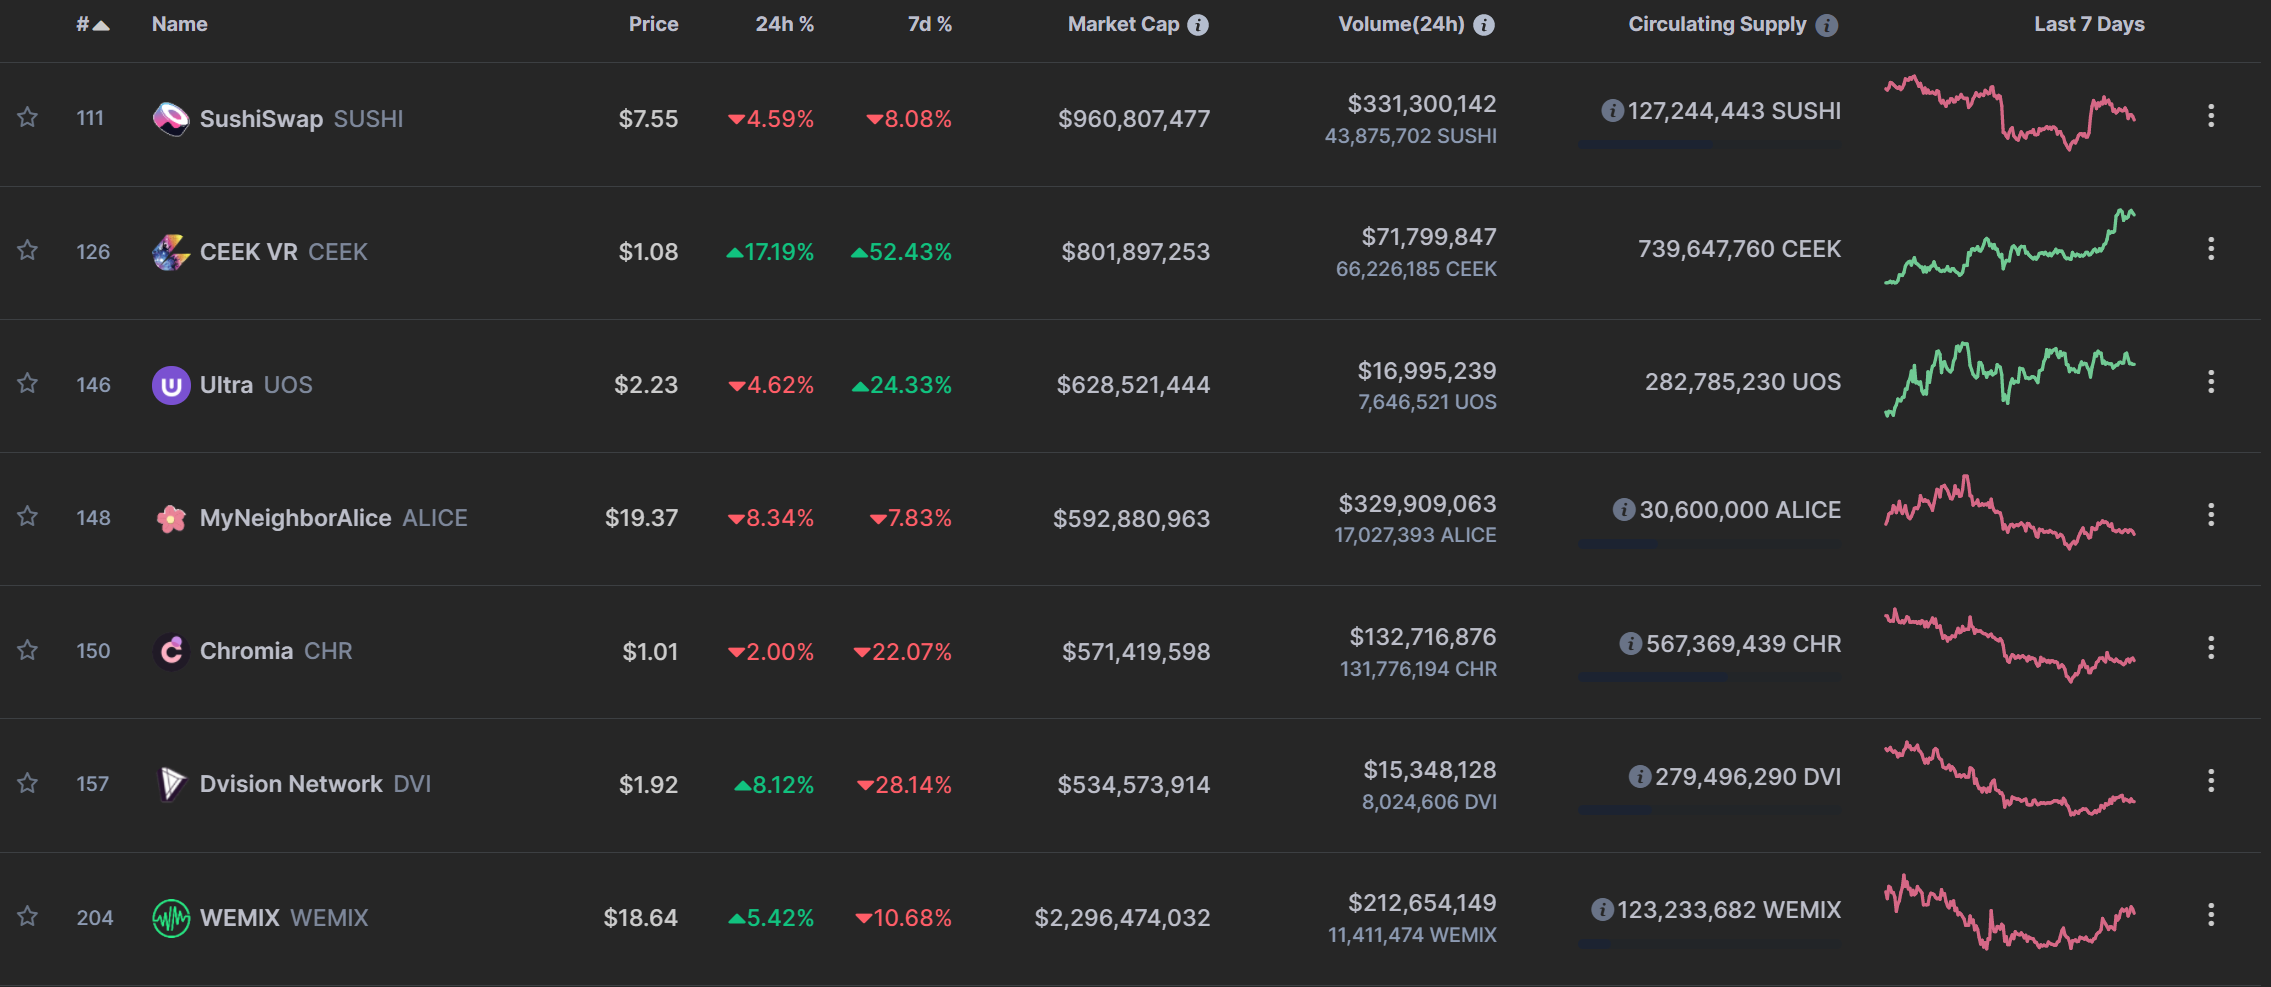
Task: Click SushiSwap volume $331,300,142
Action: (x=1421, y=104)
